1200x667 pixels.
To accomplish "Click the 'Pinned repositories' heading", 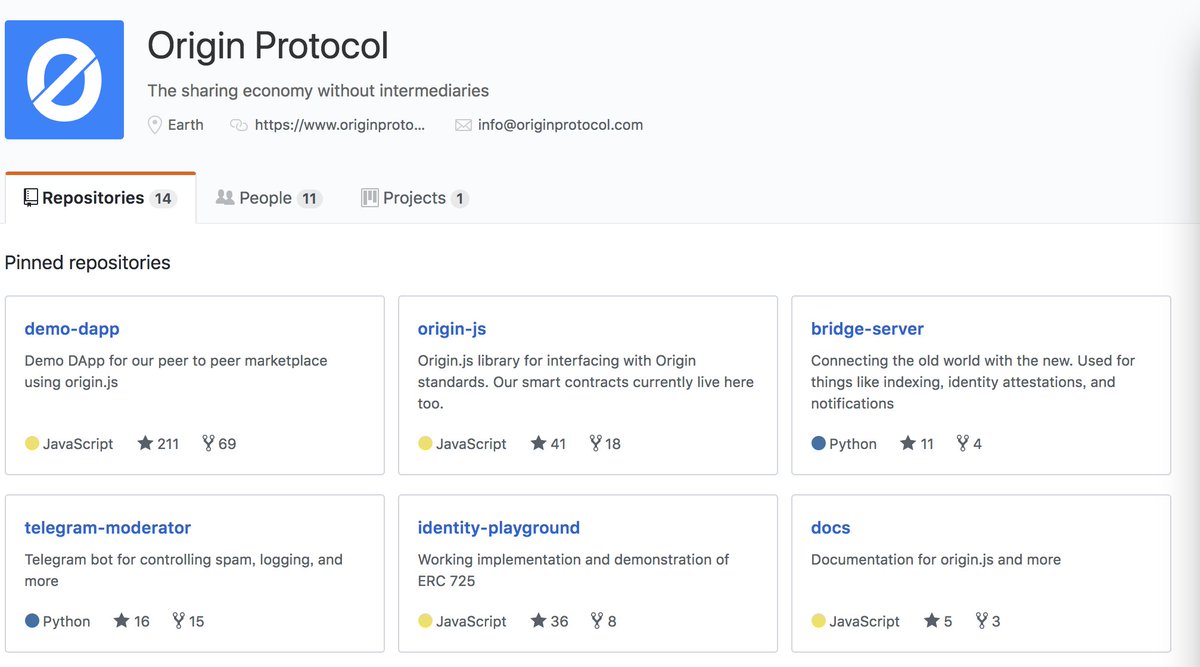I will click(x=88, y=263).
